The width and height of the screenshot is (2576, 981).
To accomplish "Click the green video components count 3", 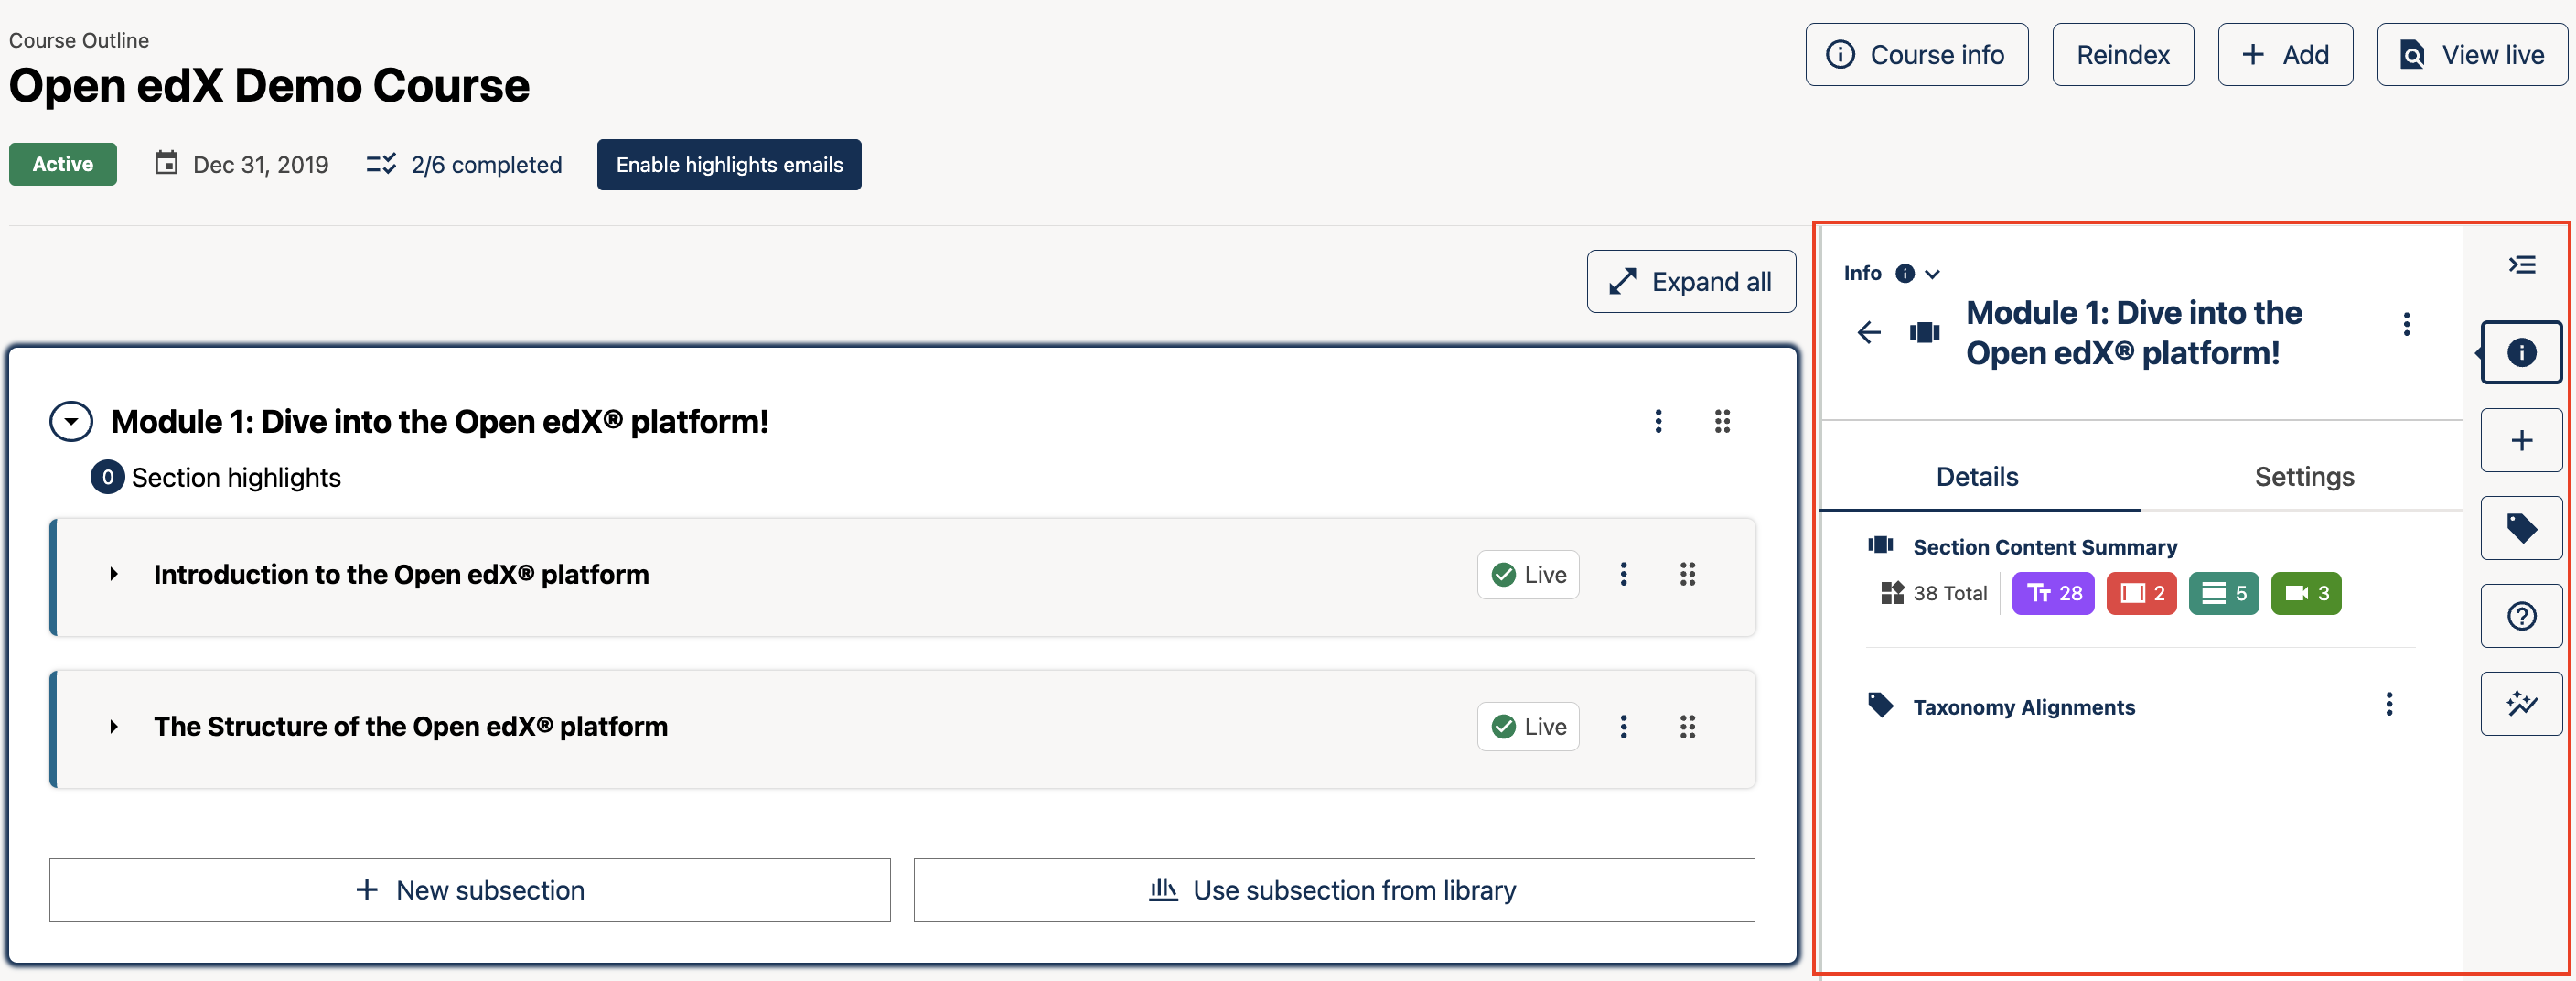I will click(x=2306, y=593).
